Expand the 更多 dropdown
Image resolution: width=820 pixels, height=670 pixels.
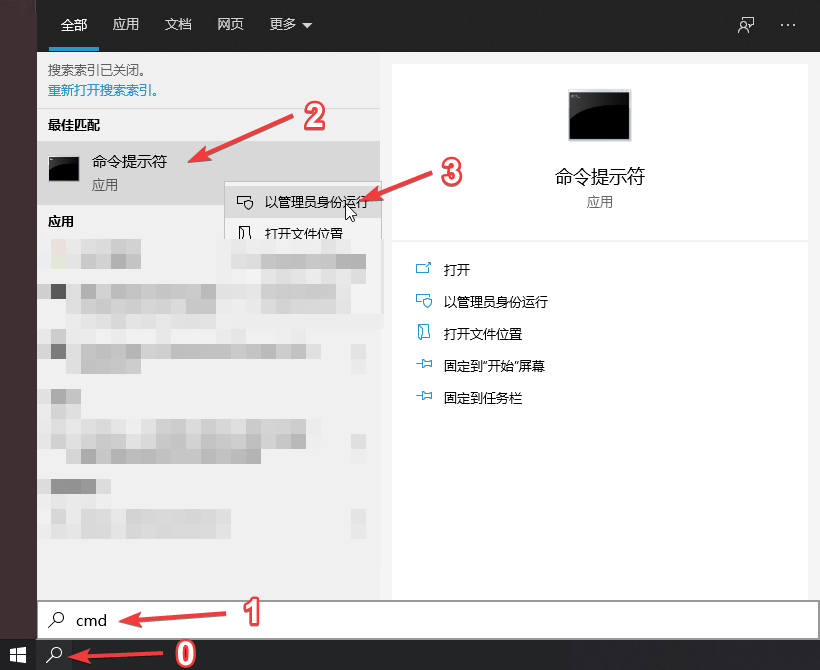pyautogui.click(x=290, y=24)
